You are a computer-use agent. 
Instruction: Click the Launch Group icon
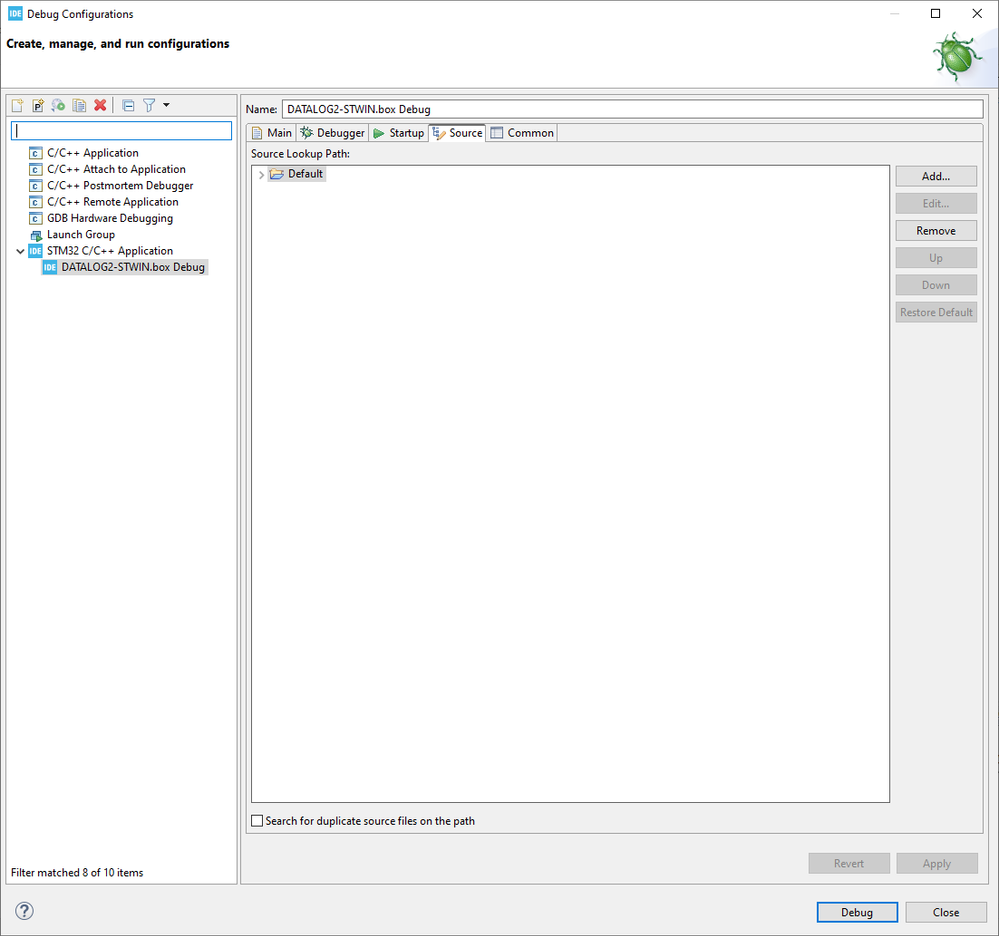tap(36, 235)
